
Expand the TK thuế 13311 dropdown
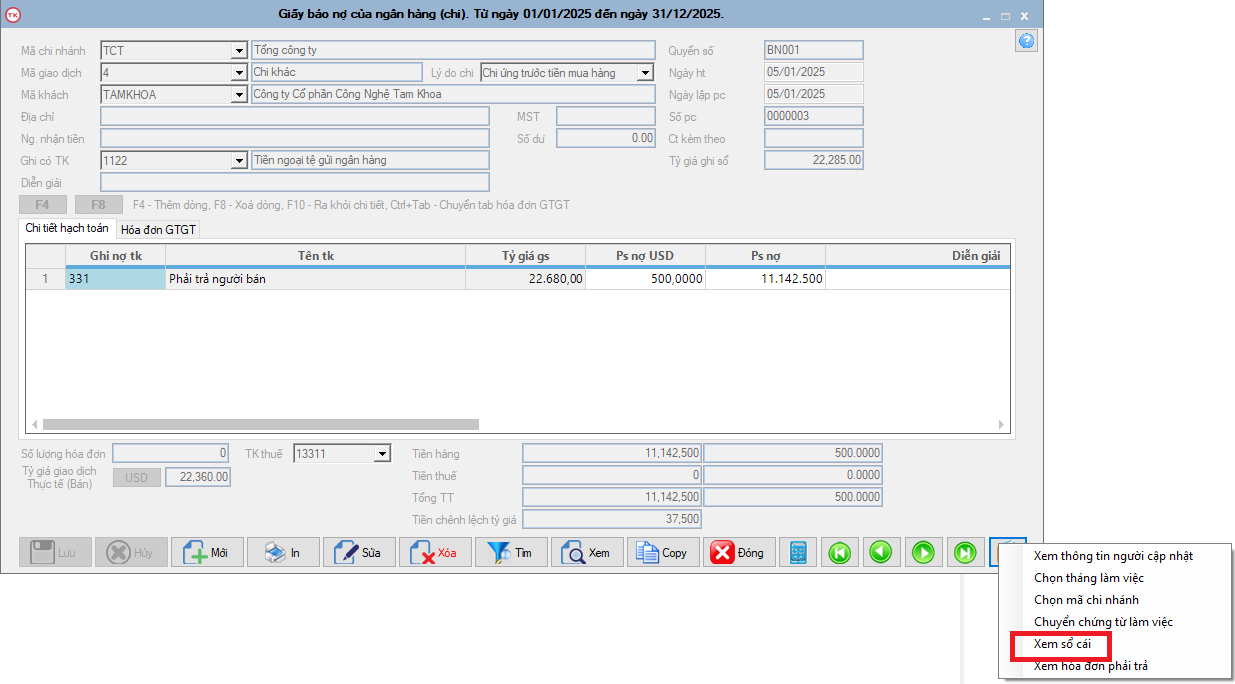(381, 454)
